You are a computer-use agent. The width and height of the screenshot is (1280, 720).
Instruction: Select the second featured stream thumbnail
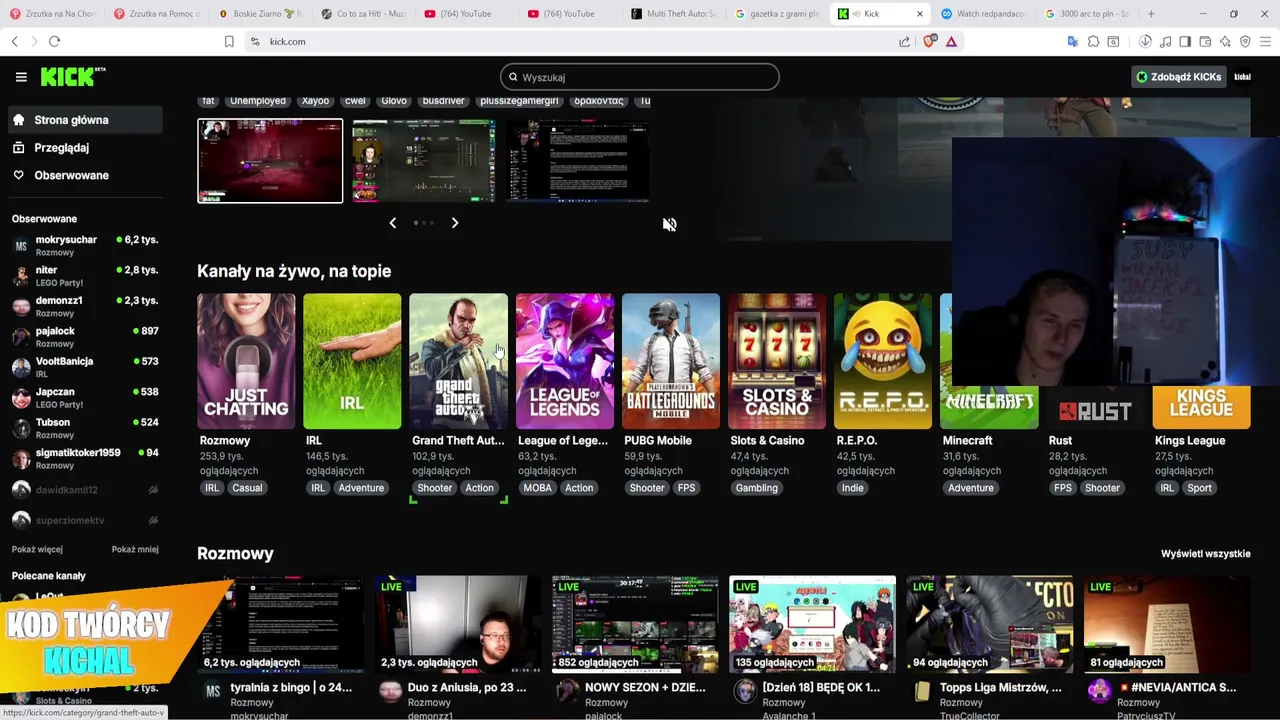point(423,161)
